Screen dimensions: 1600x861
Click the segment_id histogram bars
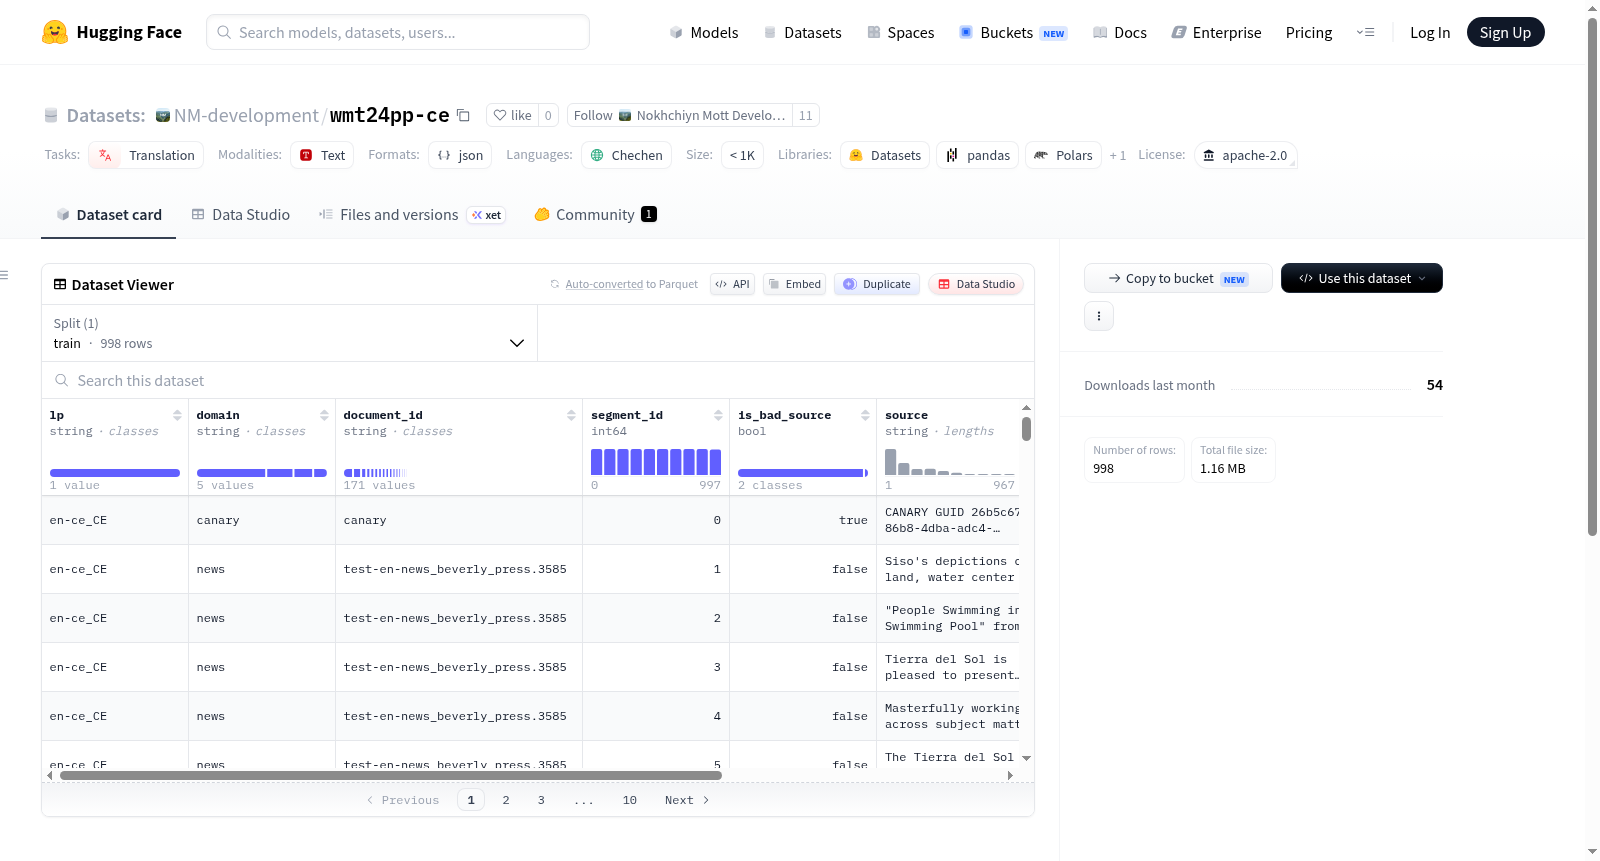point(656,462)
